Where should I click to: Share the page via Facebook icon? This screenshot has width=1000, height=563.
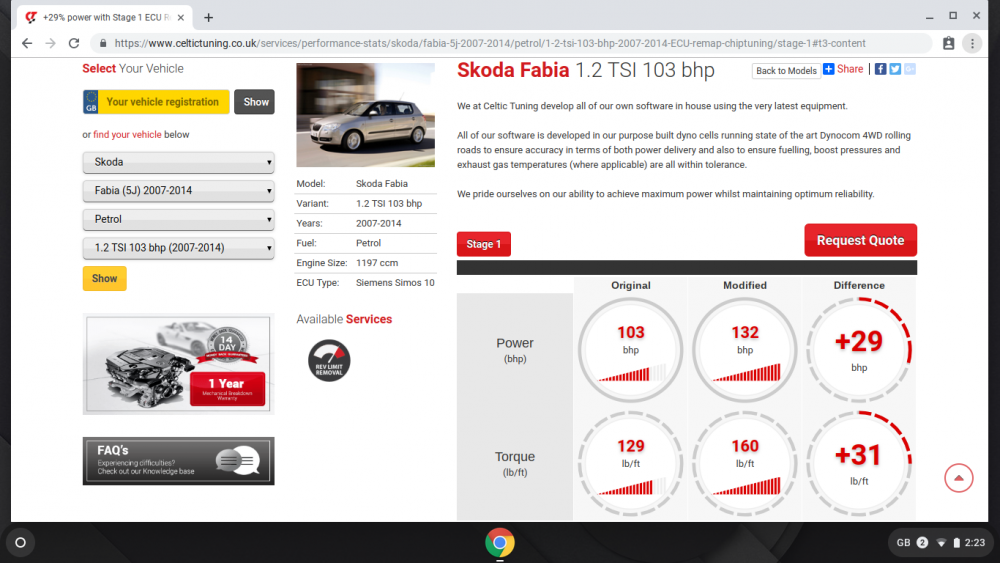[880, 69]
